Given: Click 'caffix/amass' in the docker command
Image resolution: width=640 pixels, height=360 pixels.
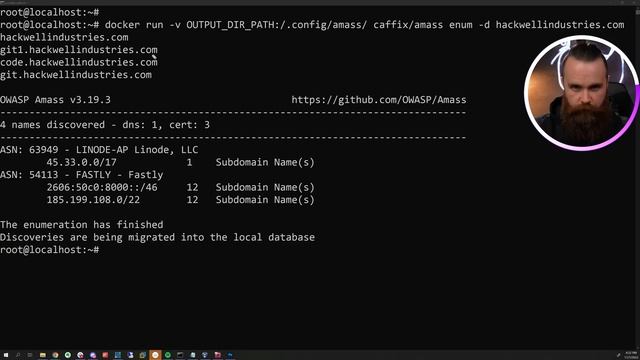Looking at the screenshot, I should pos(408,25).
